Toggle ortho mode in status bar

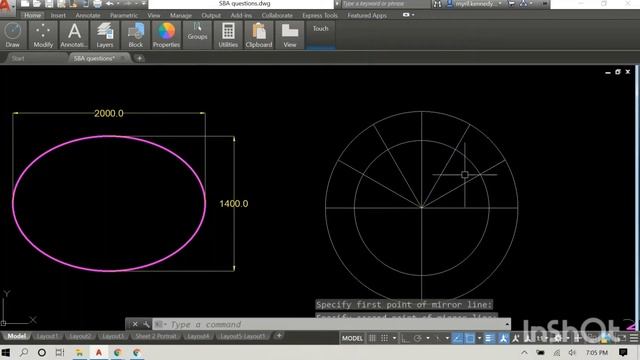click(405, 338)
